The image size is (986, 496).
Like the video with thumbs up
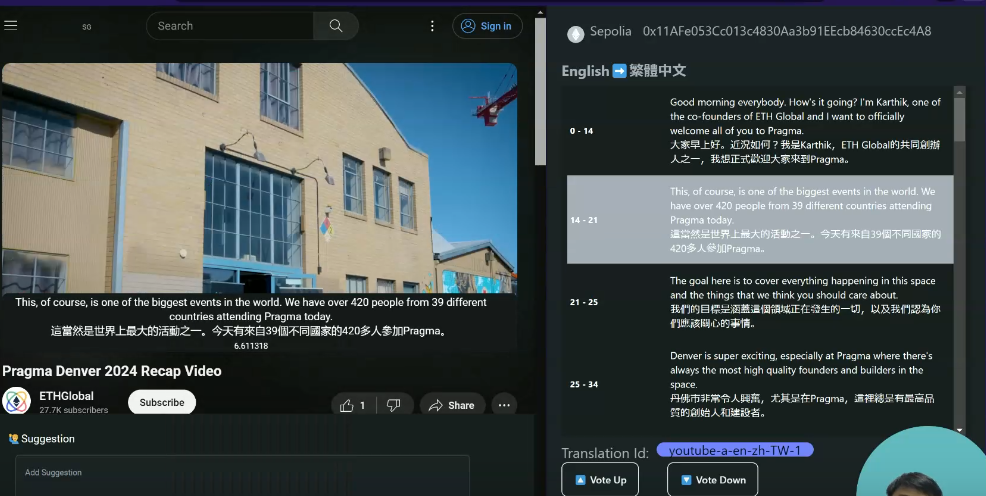(x=353, y=405)
